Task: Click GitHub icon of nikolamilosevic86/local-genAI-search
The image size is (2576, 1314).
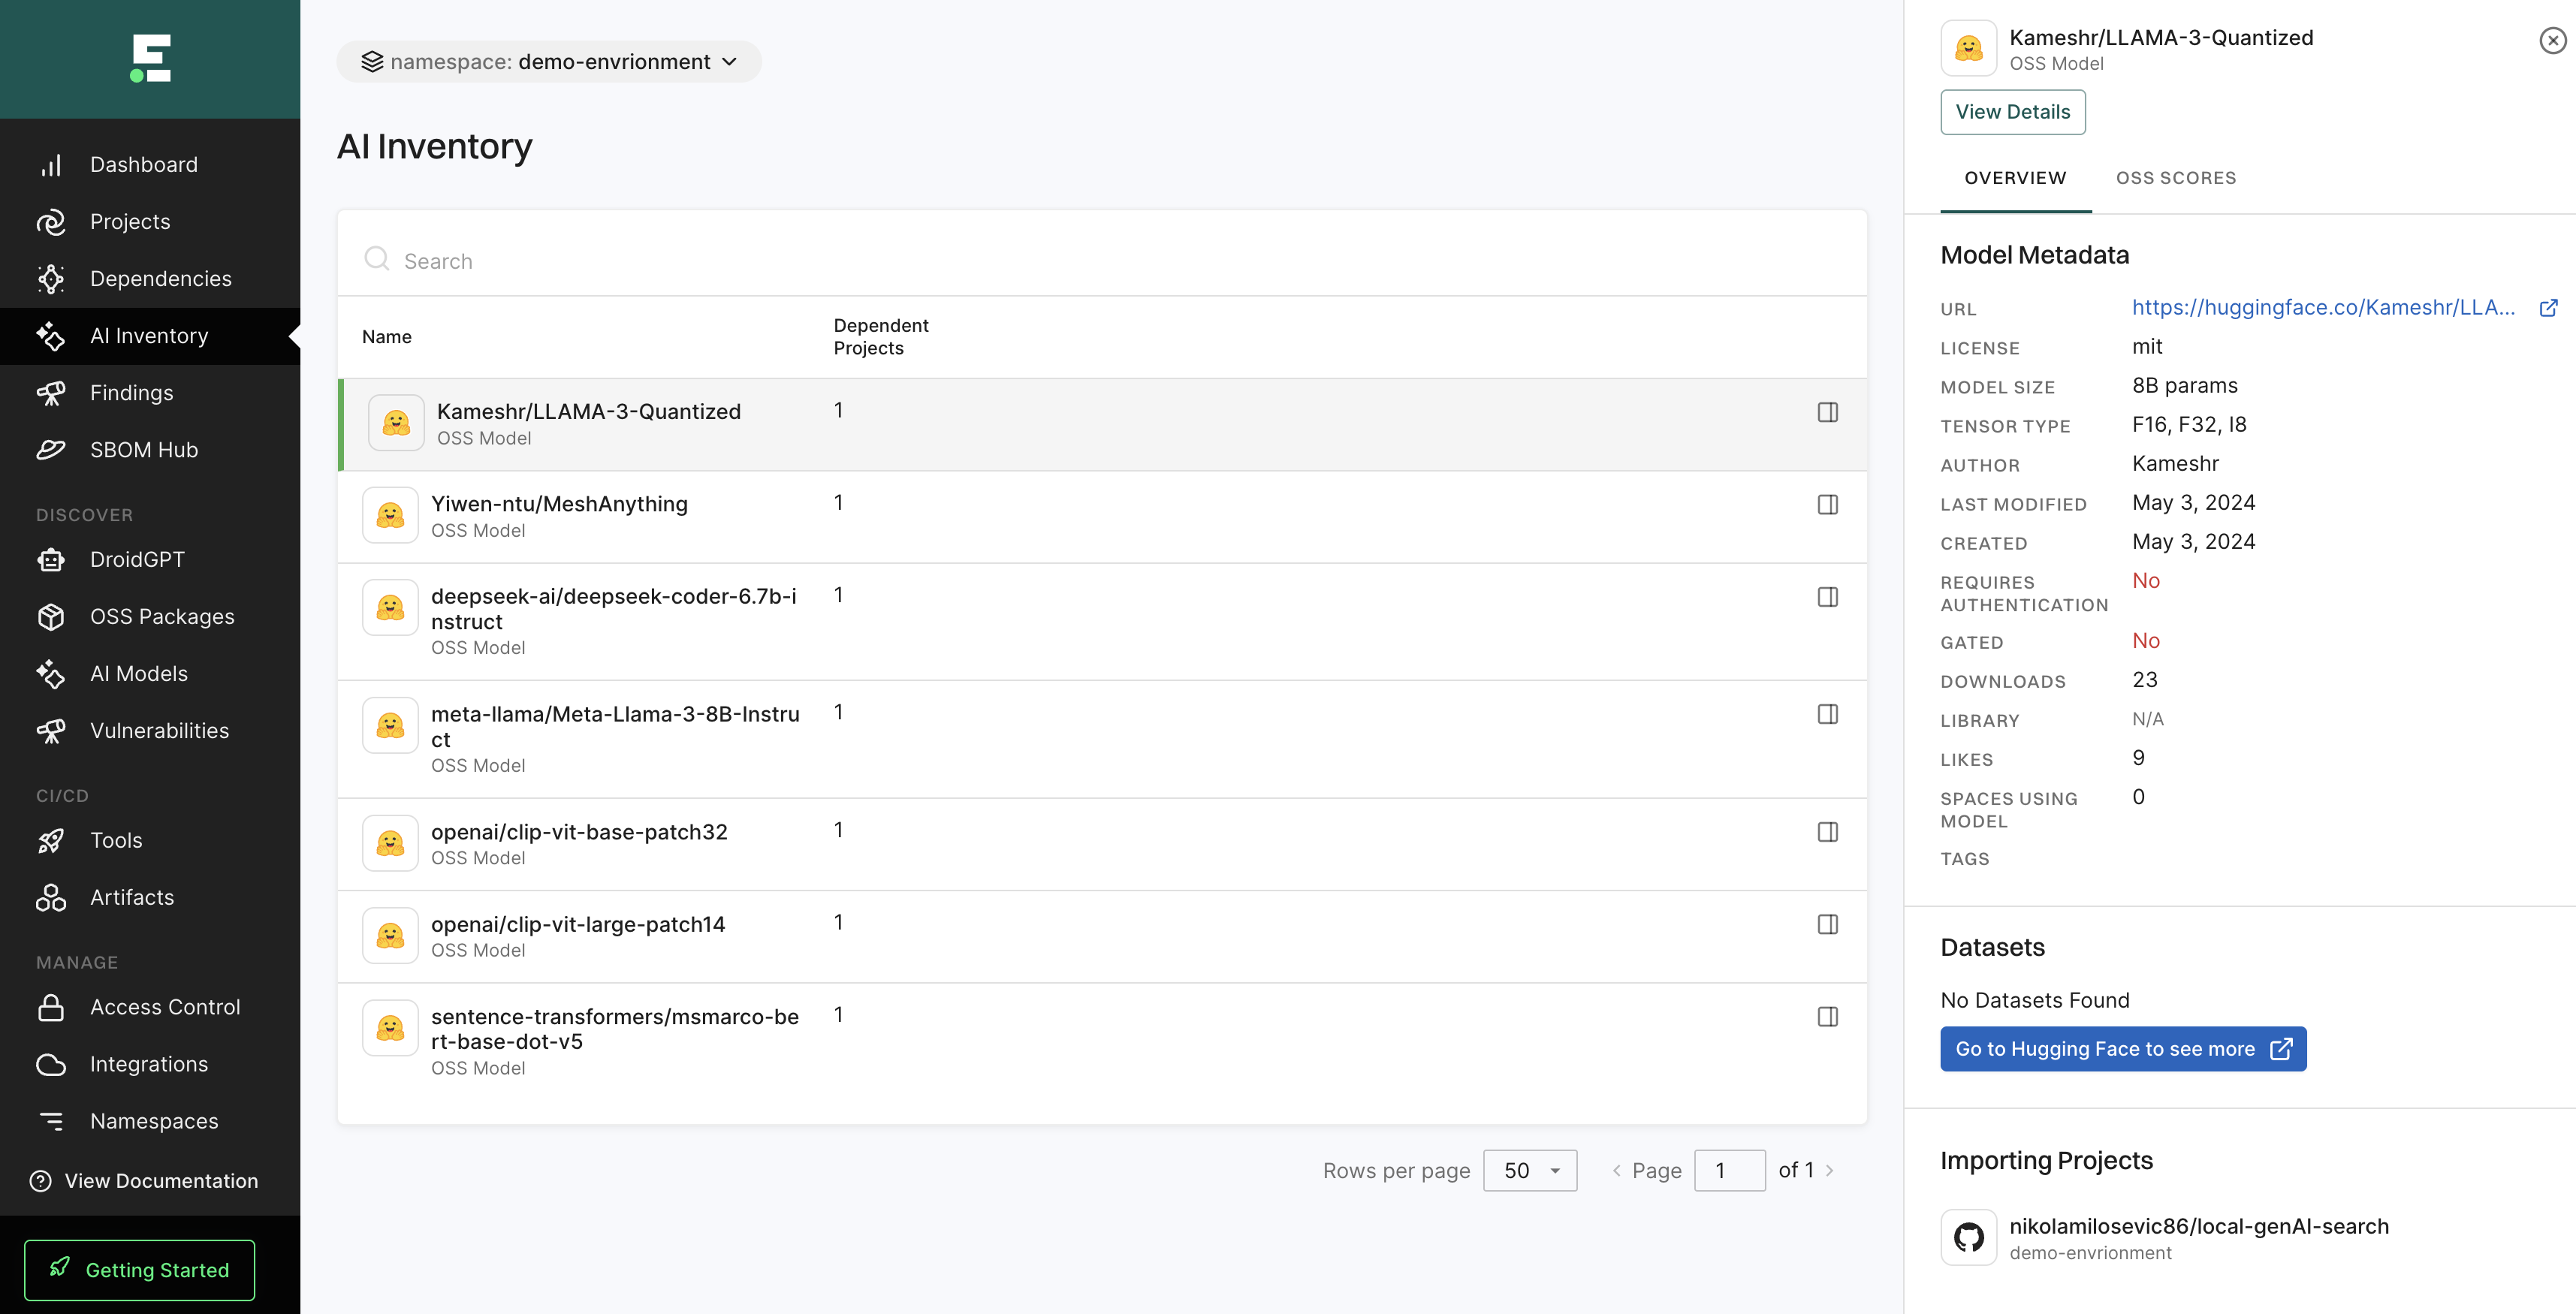Action: [x=1968, y=1237]
